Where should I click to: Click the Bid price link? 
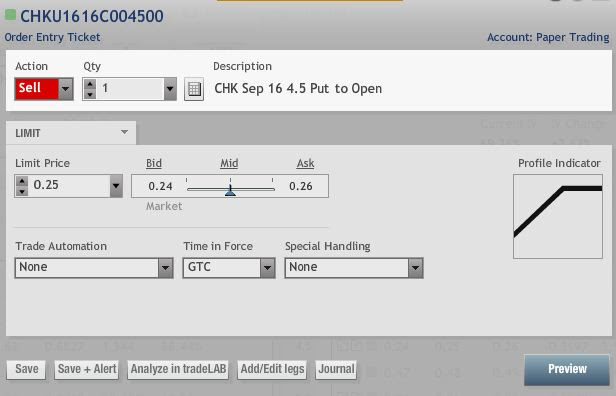(154, 163)
